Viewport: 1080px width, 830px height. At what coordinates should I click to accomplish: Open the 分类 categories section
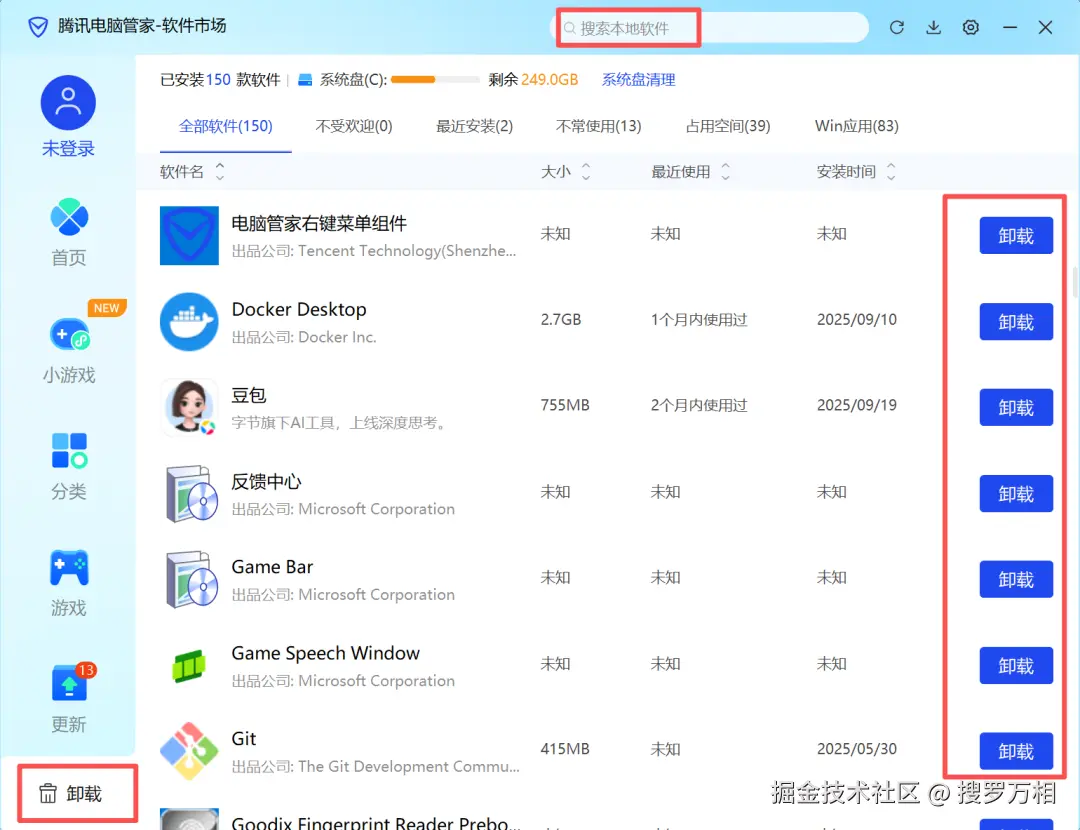pyautogui.click(x=69, y=466)
